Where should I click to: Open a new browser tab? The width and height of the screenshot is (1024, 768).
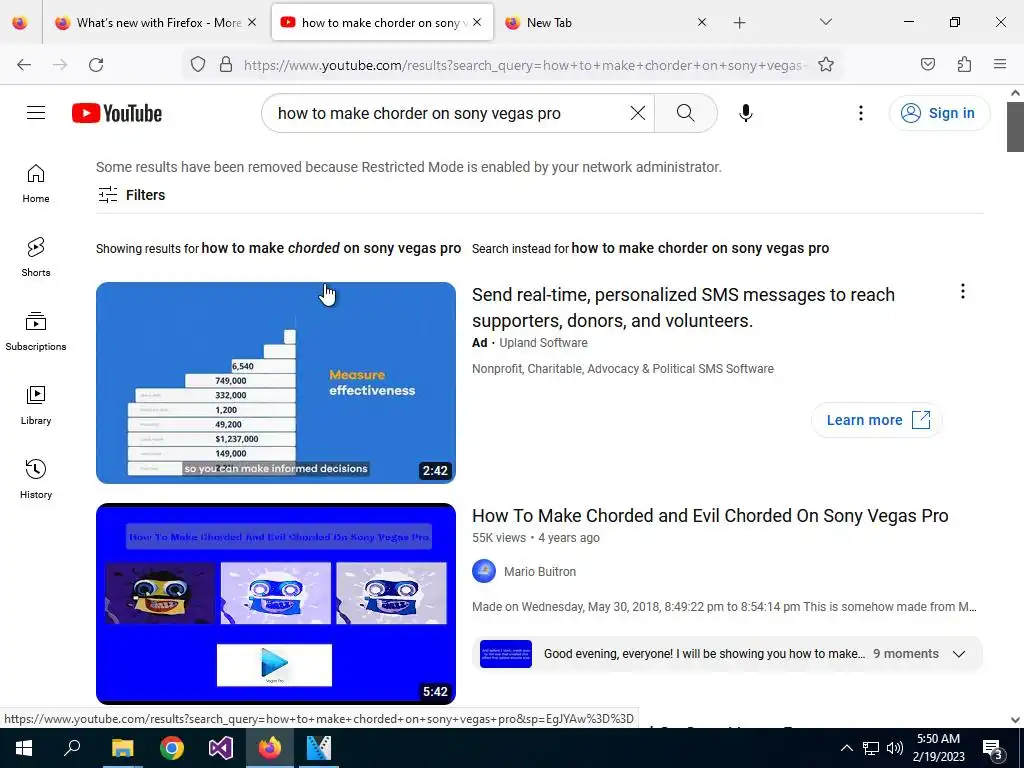coord(739,23)
